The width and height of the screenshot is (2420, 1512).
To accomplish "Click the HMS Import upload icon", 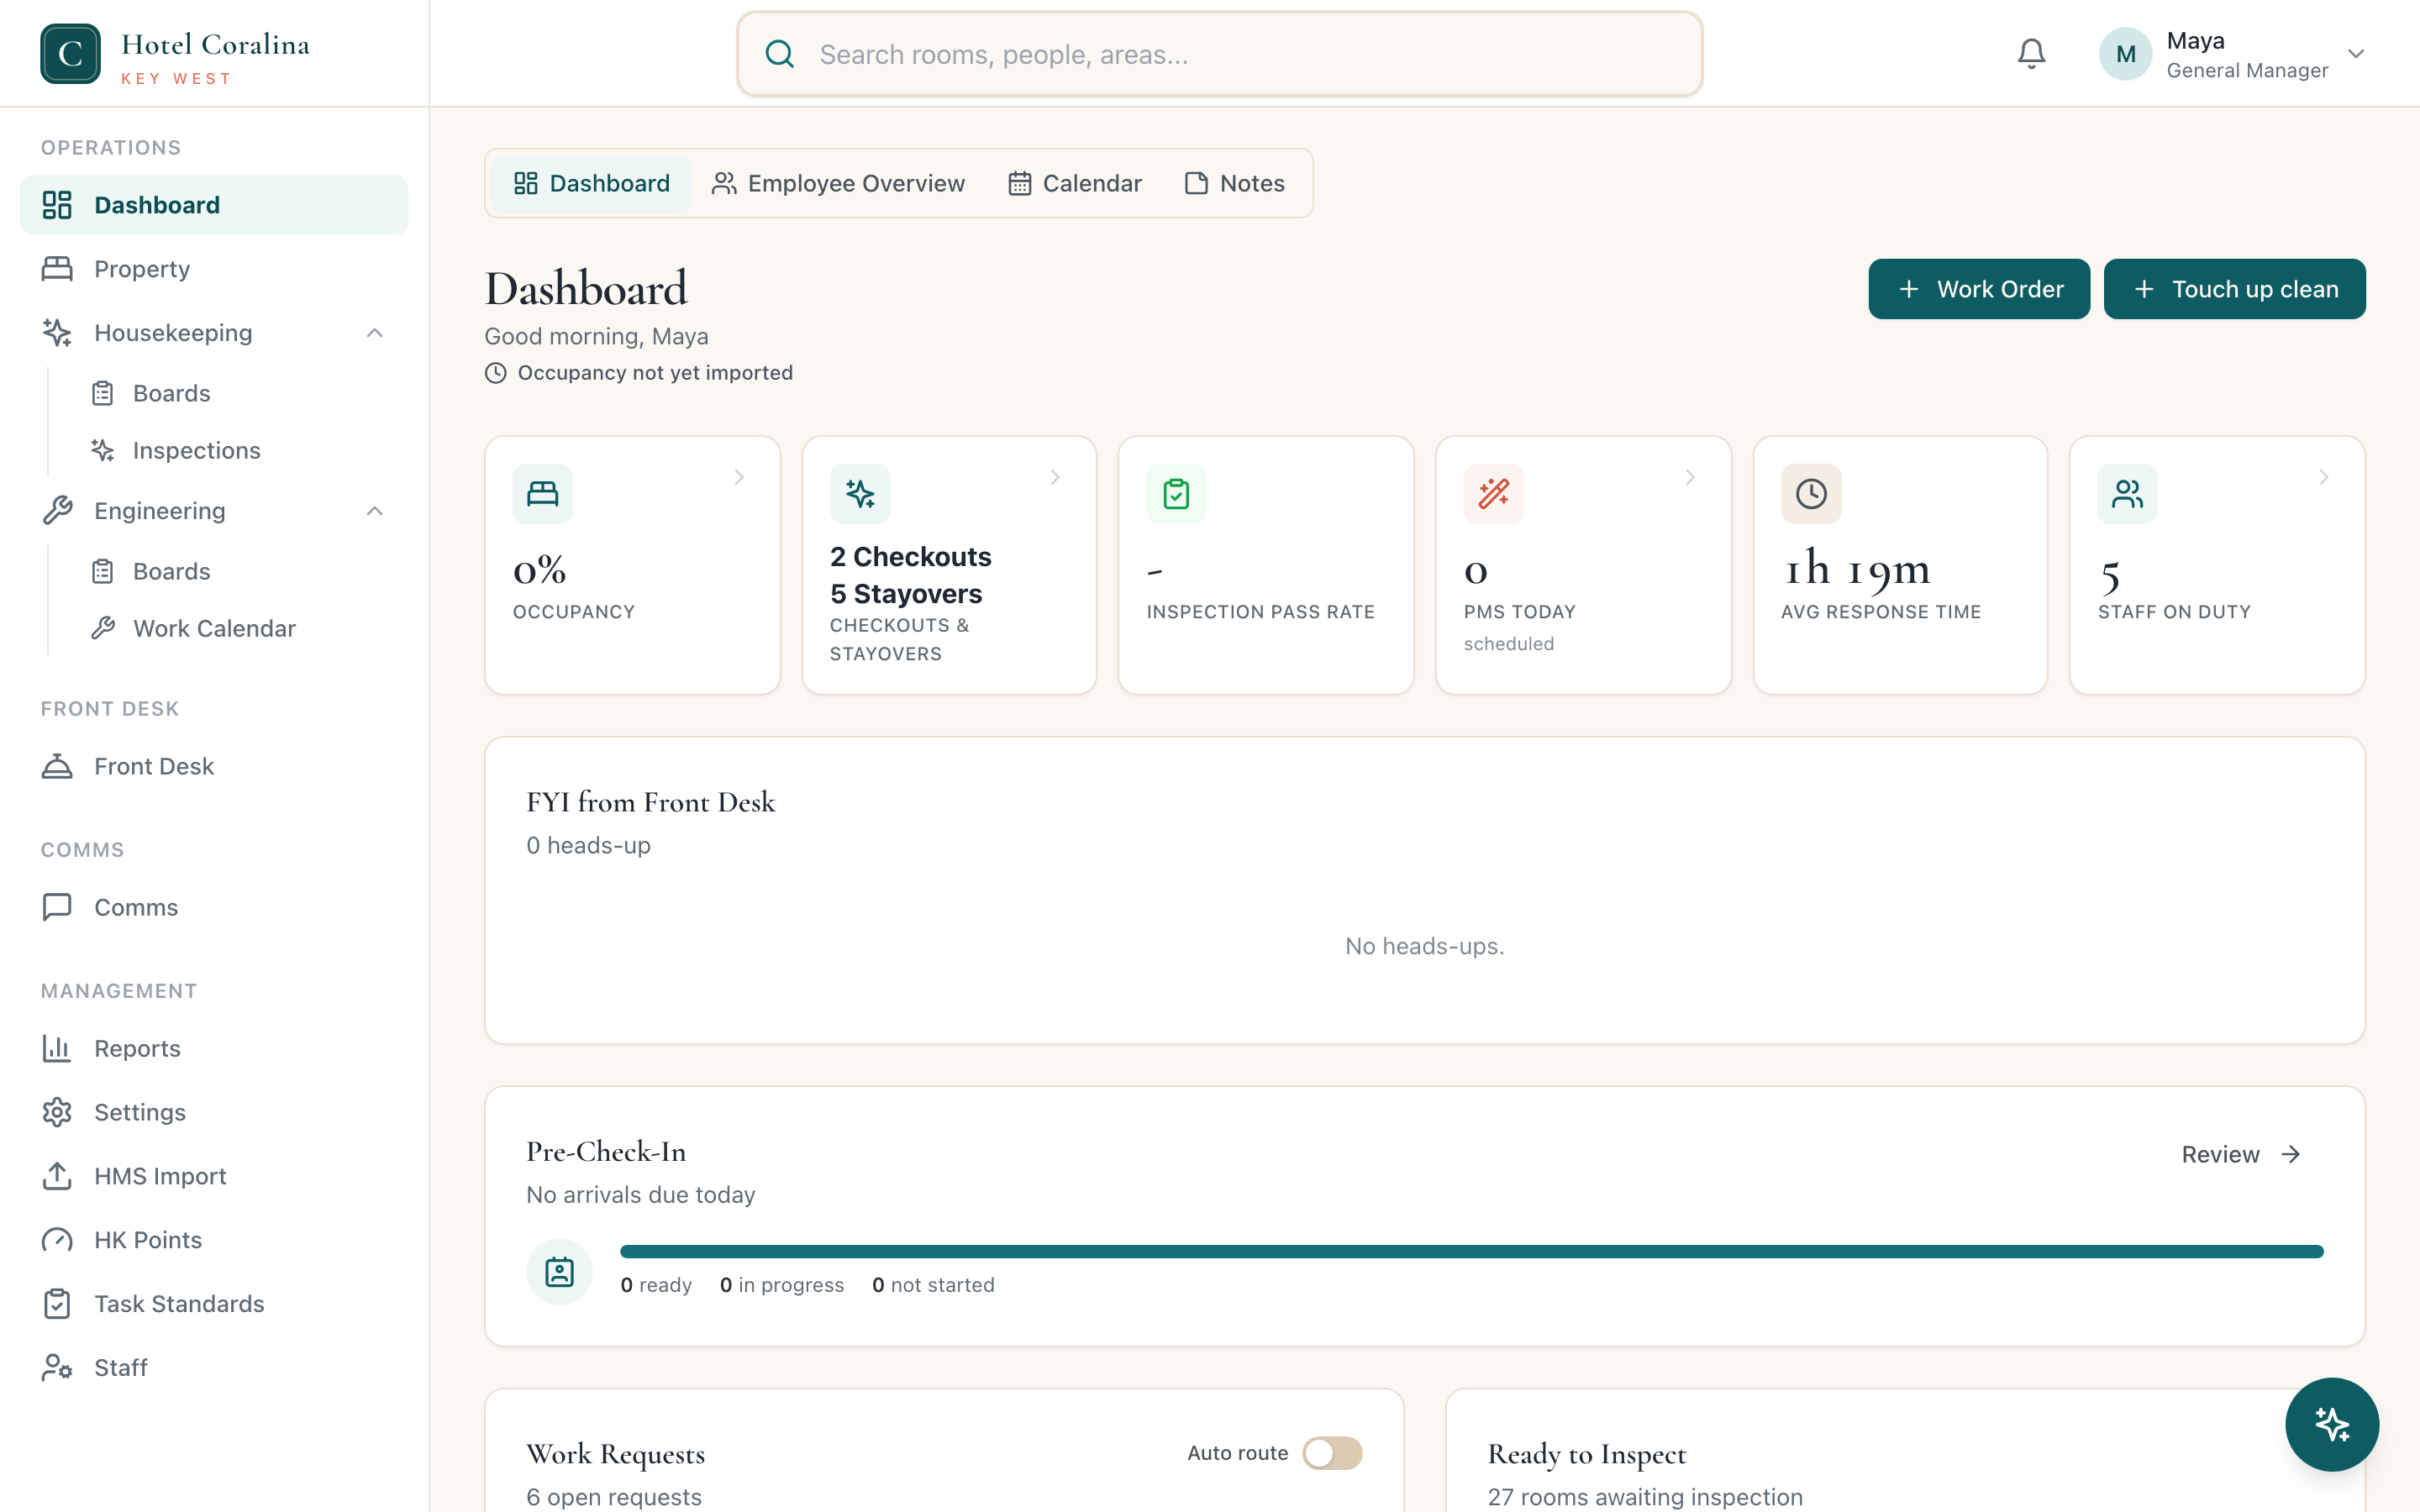I will coord(57,1176).
